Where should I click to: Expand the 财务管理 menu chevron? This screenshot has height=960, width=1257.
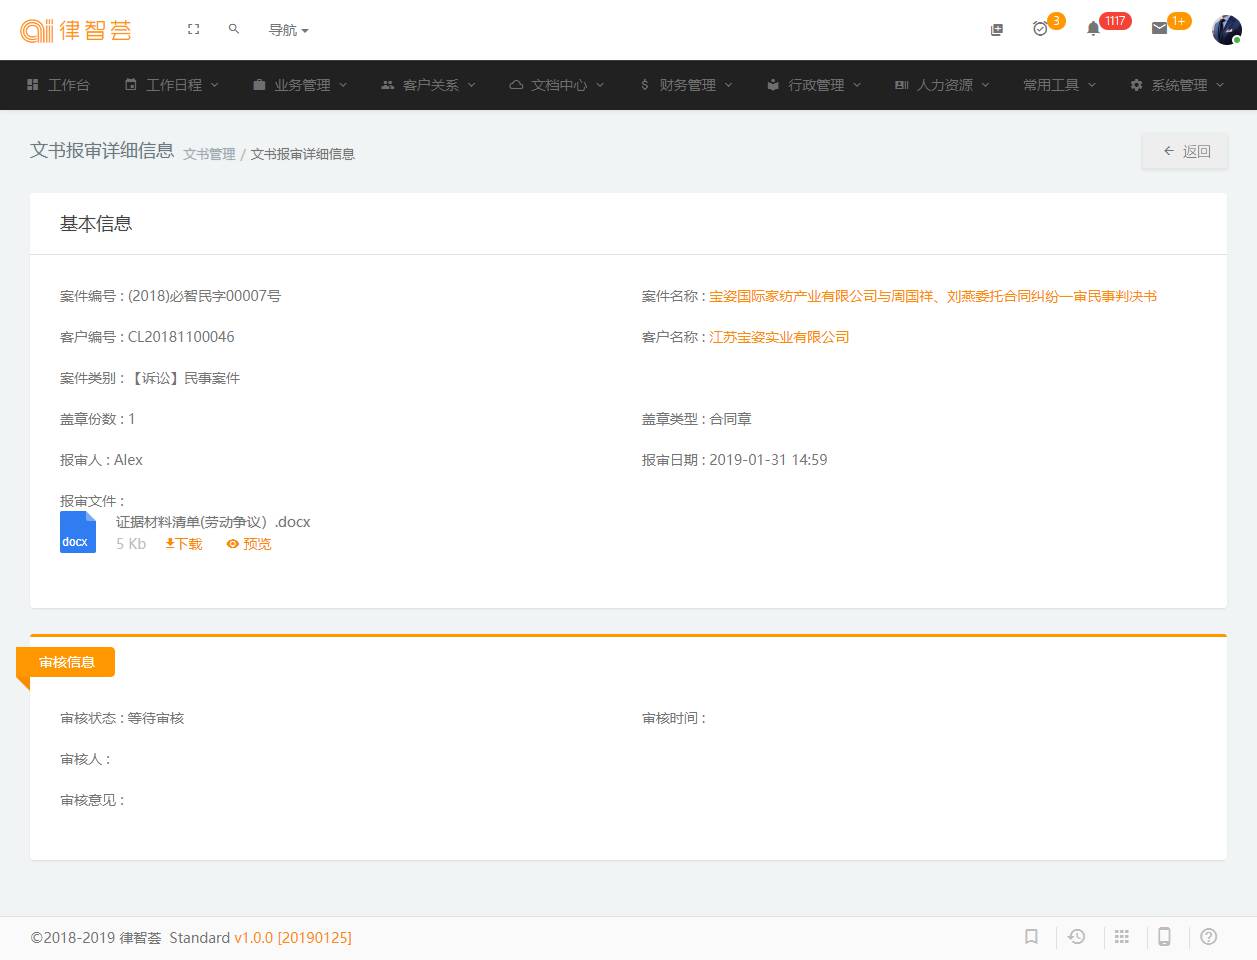pos(730,85)
